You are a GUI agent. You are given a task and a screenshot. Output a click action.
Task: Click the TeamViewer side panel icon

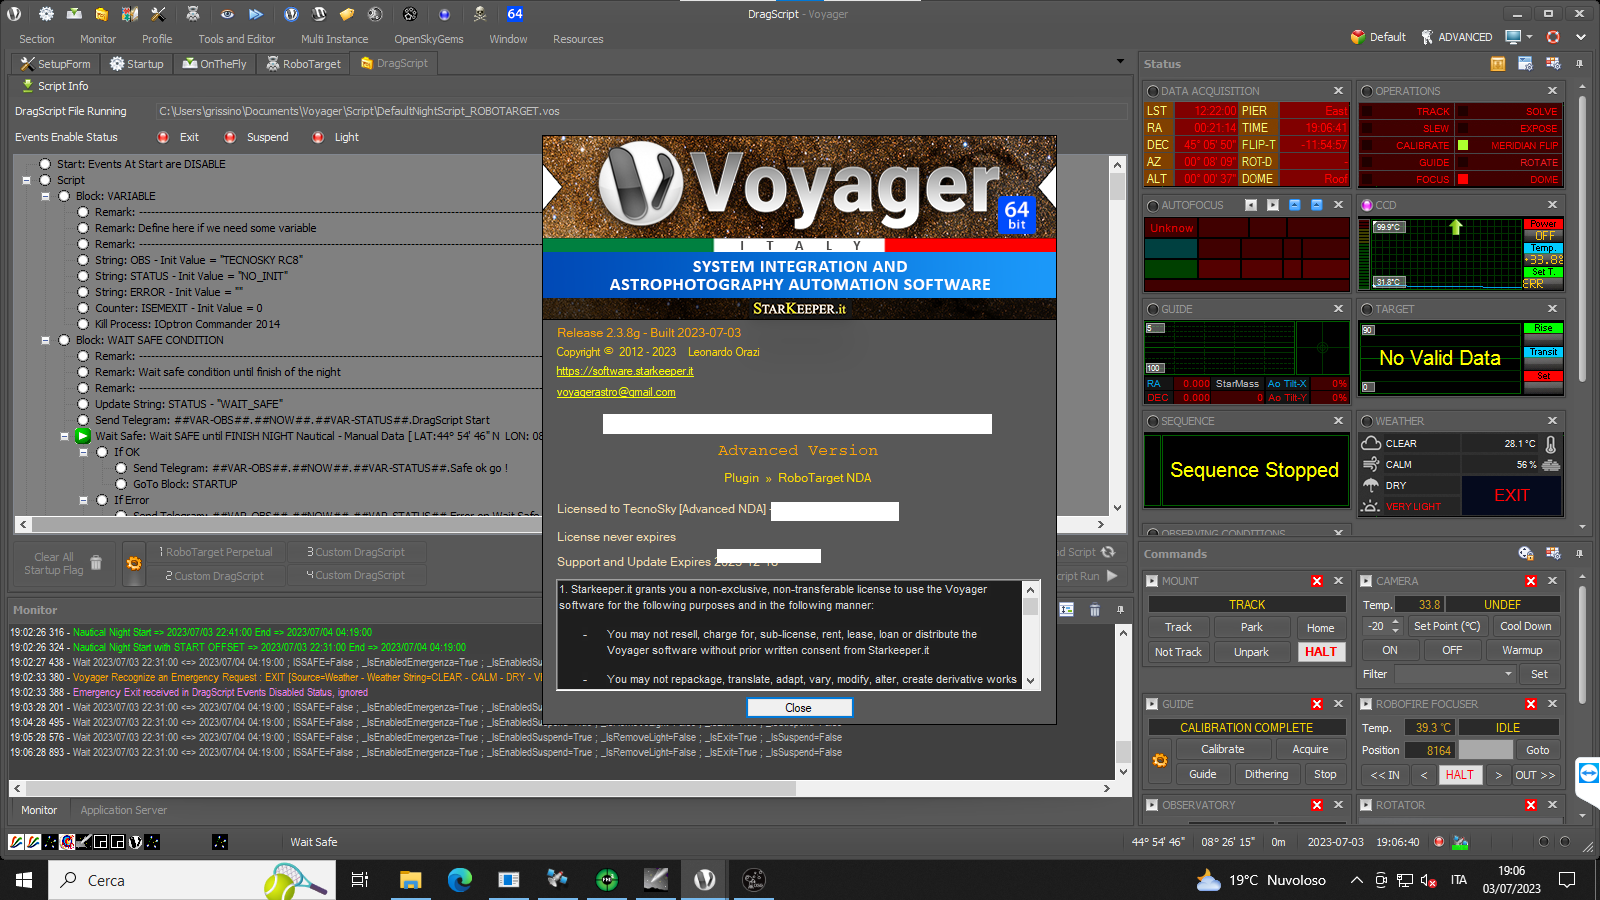1588,773
